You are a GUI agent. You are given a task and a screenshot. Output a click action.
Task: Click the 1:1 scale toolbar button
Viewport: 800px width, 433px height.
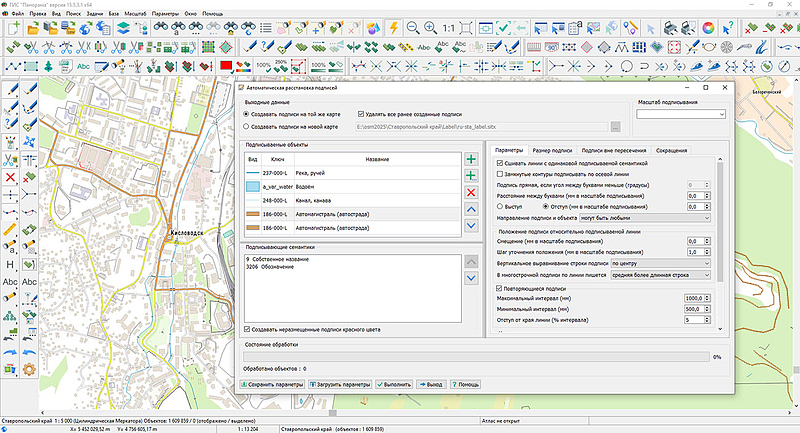click(x=451, y=29)
